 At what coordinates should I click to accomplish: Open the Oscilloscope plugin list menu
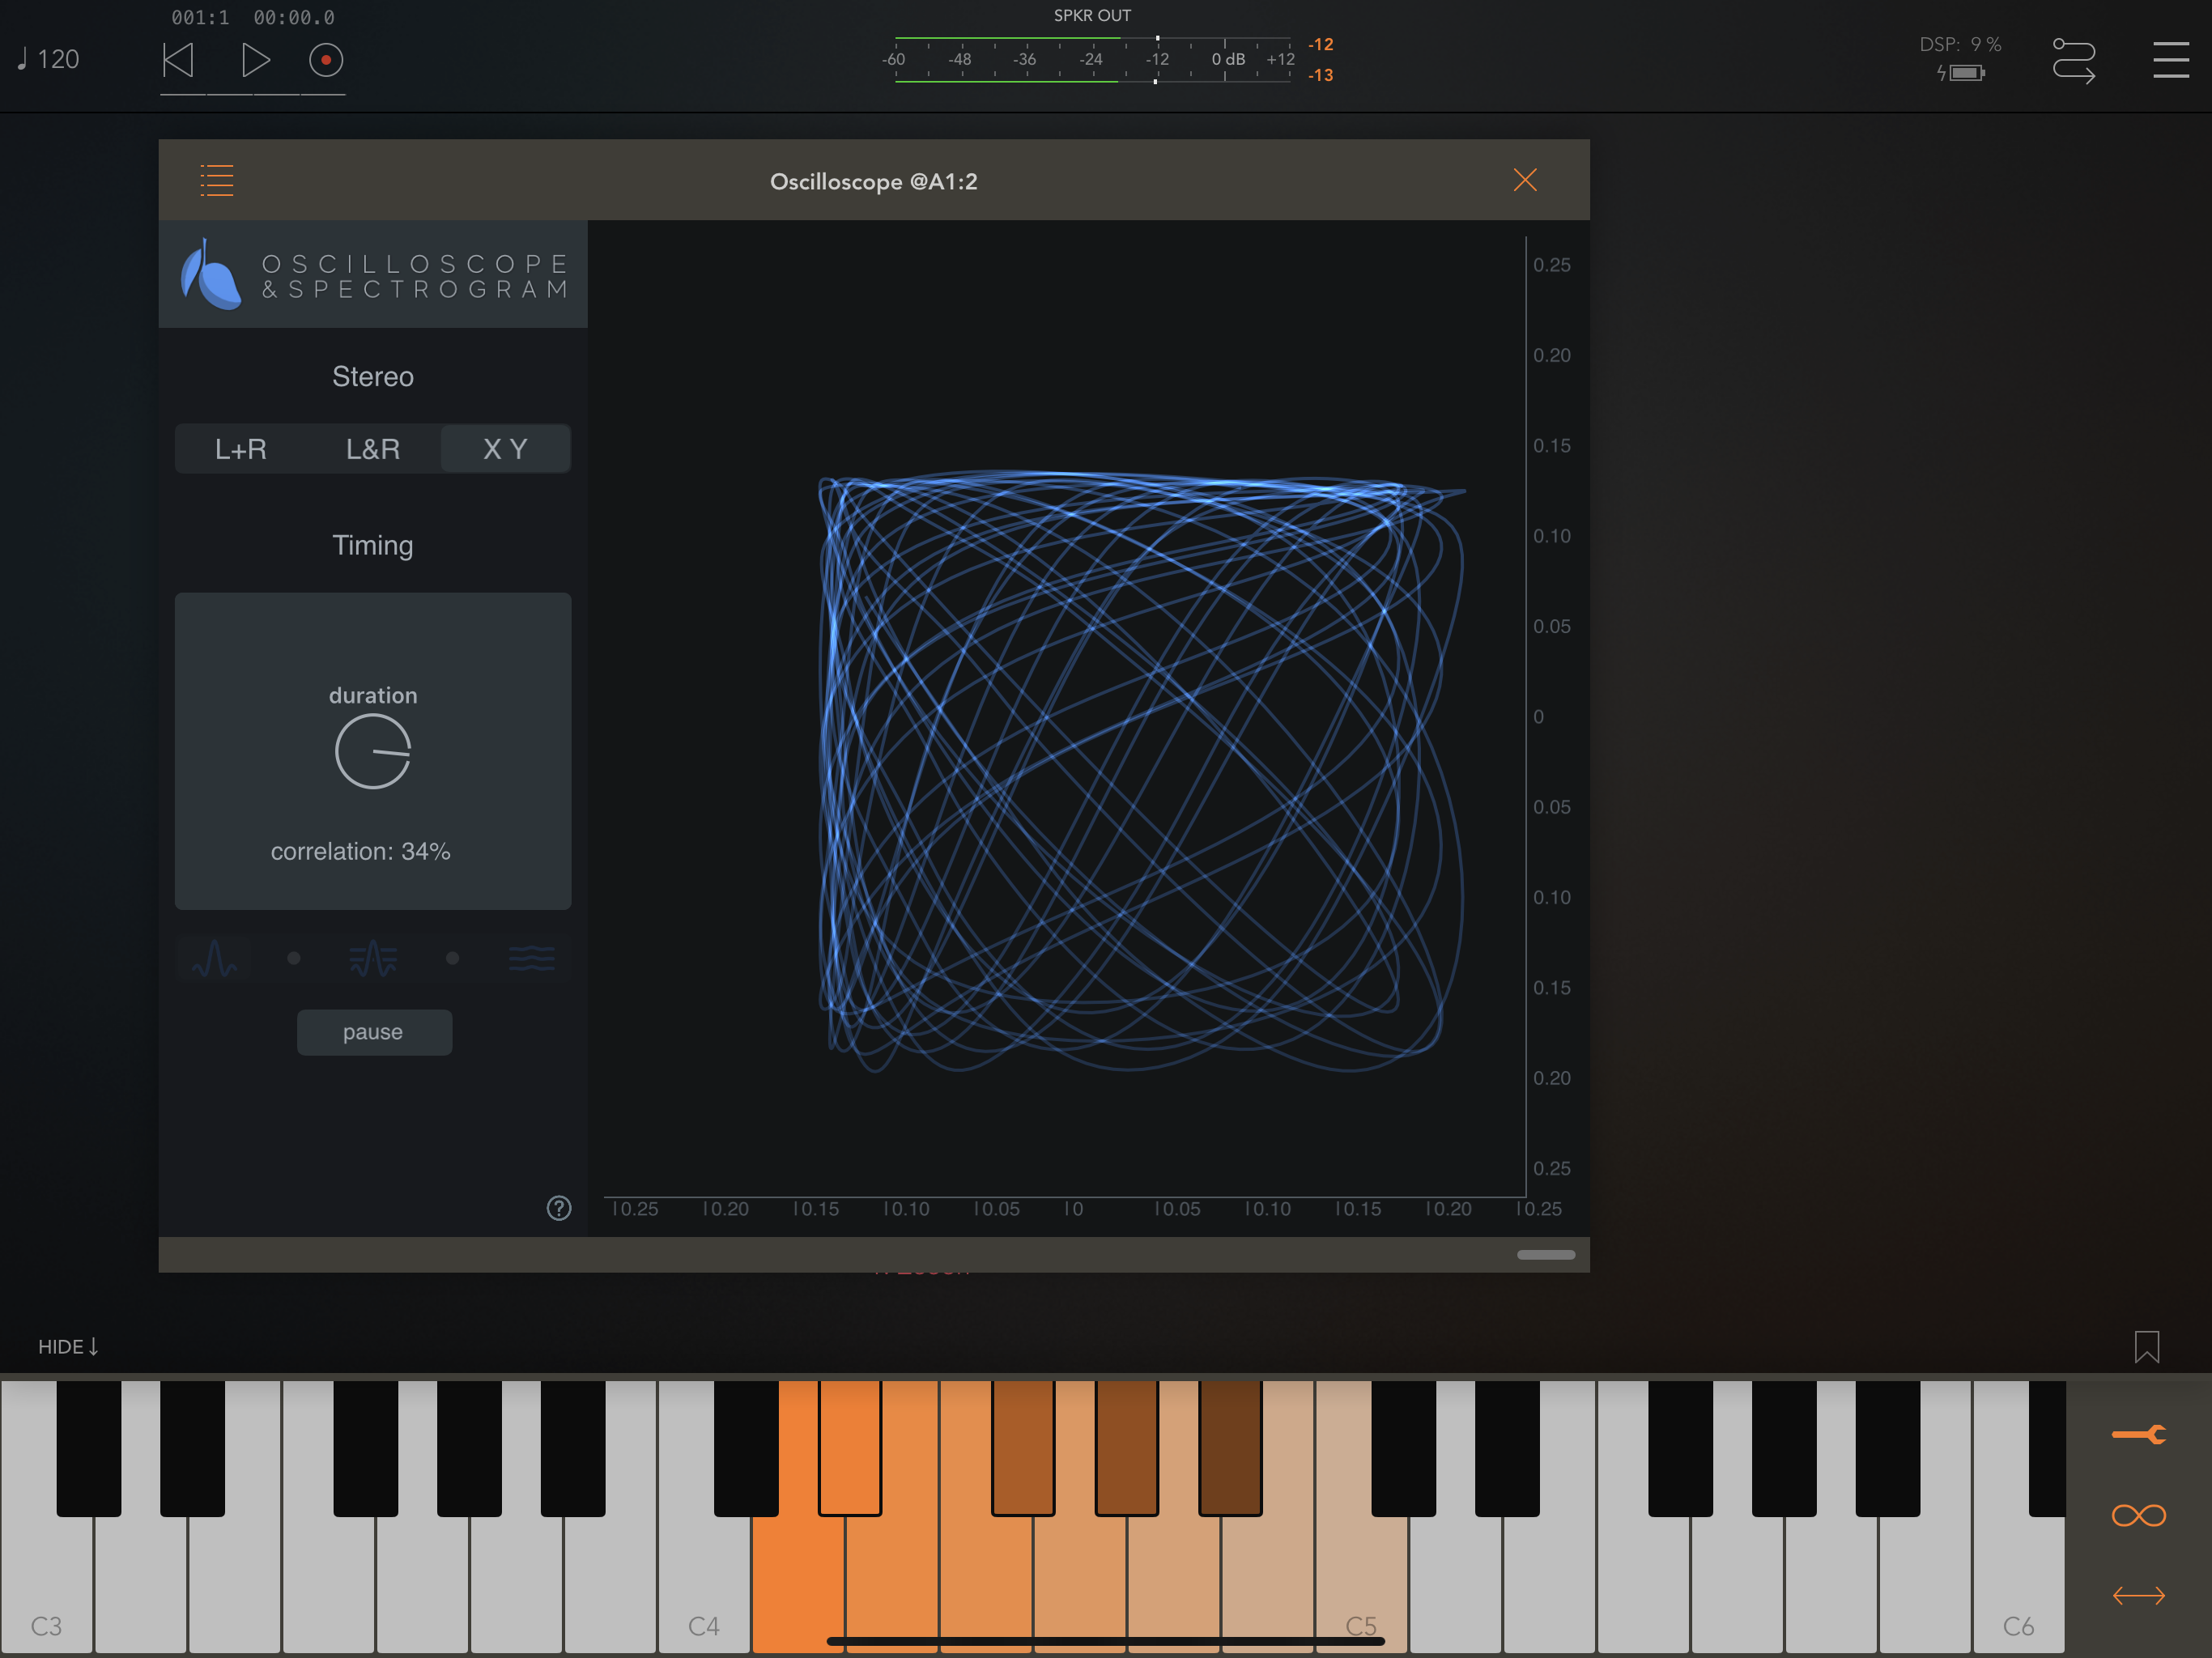tap(217, 180)
